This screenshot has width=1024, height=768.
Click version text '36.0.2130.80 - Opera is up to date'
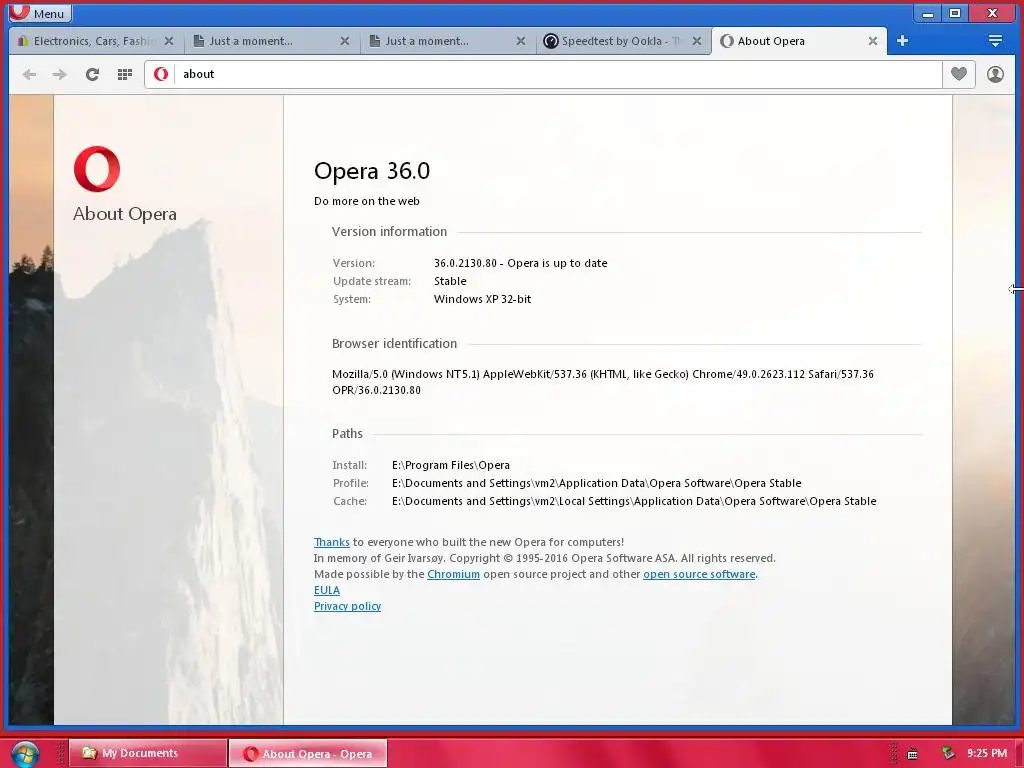coord(520,263)
